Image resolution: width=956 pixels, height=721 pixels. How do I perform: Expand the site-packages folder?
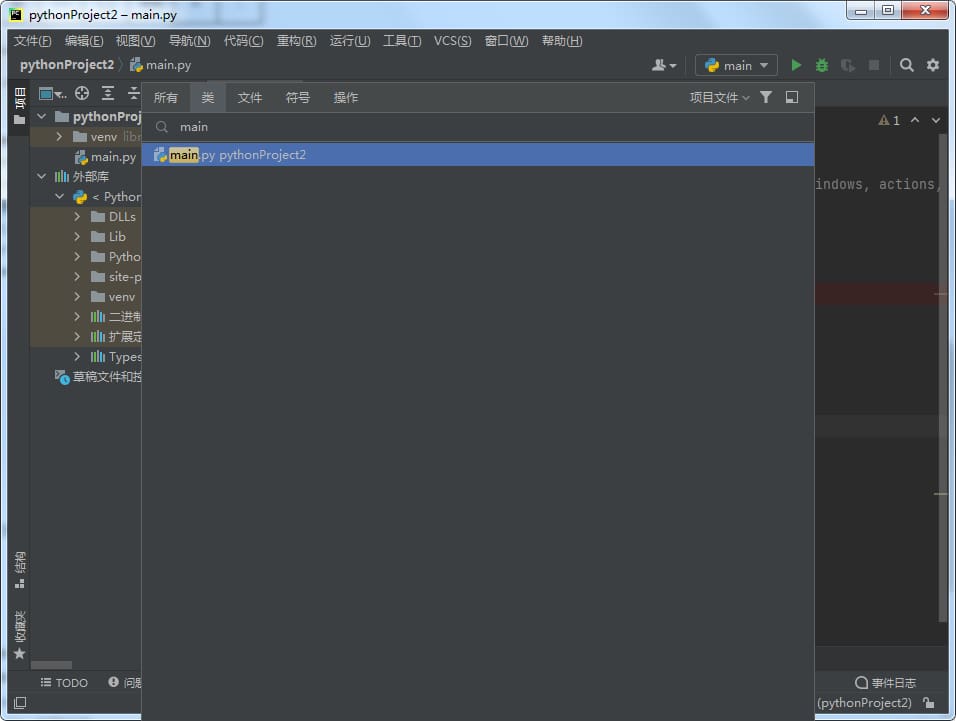77,277
